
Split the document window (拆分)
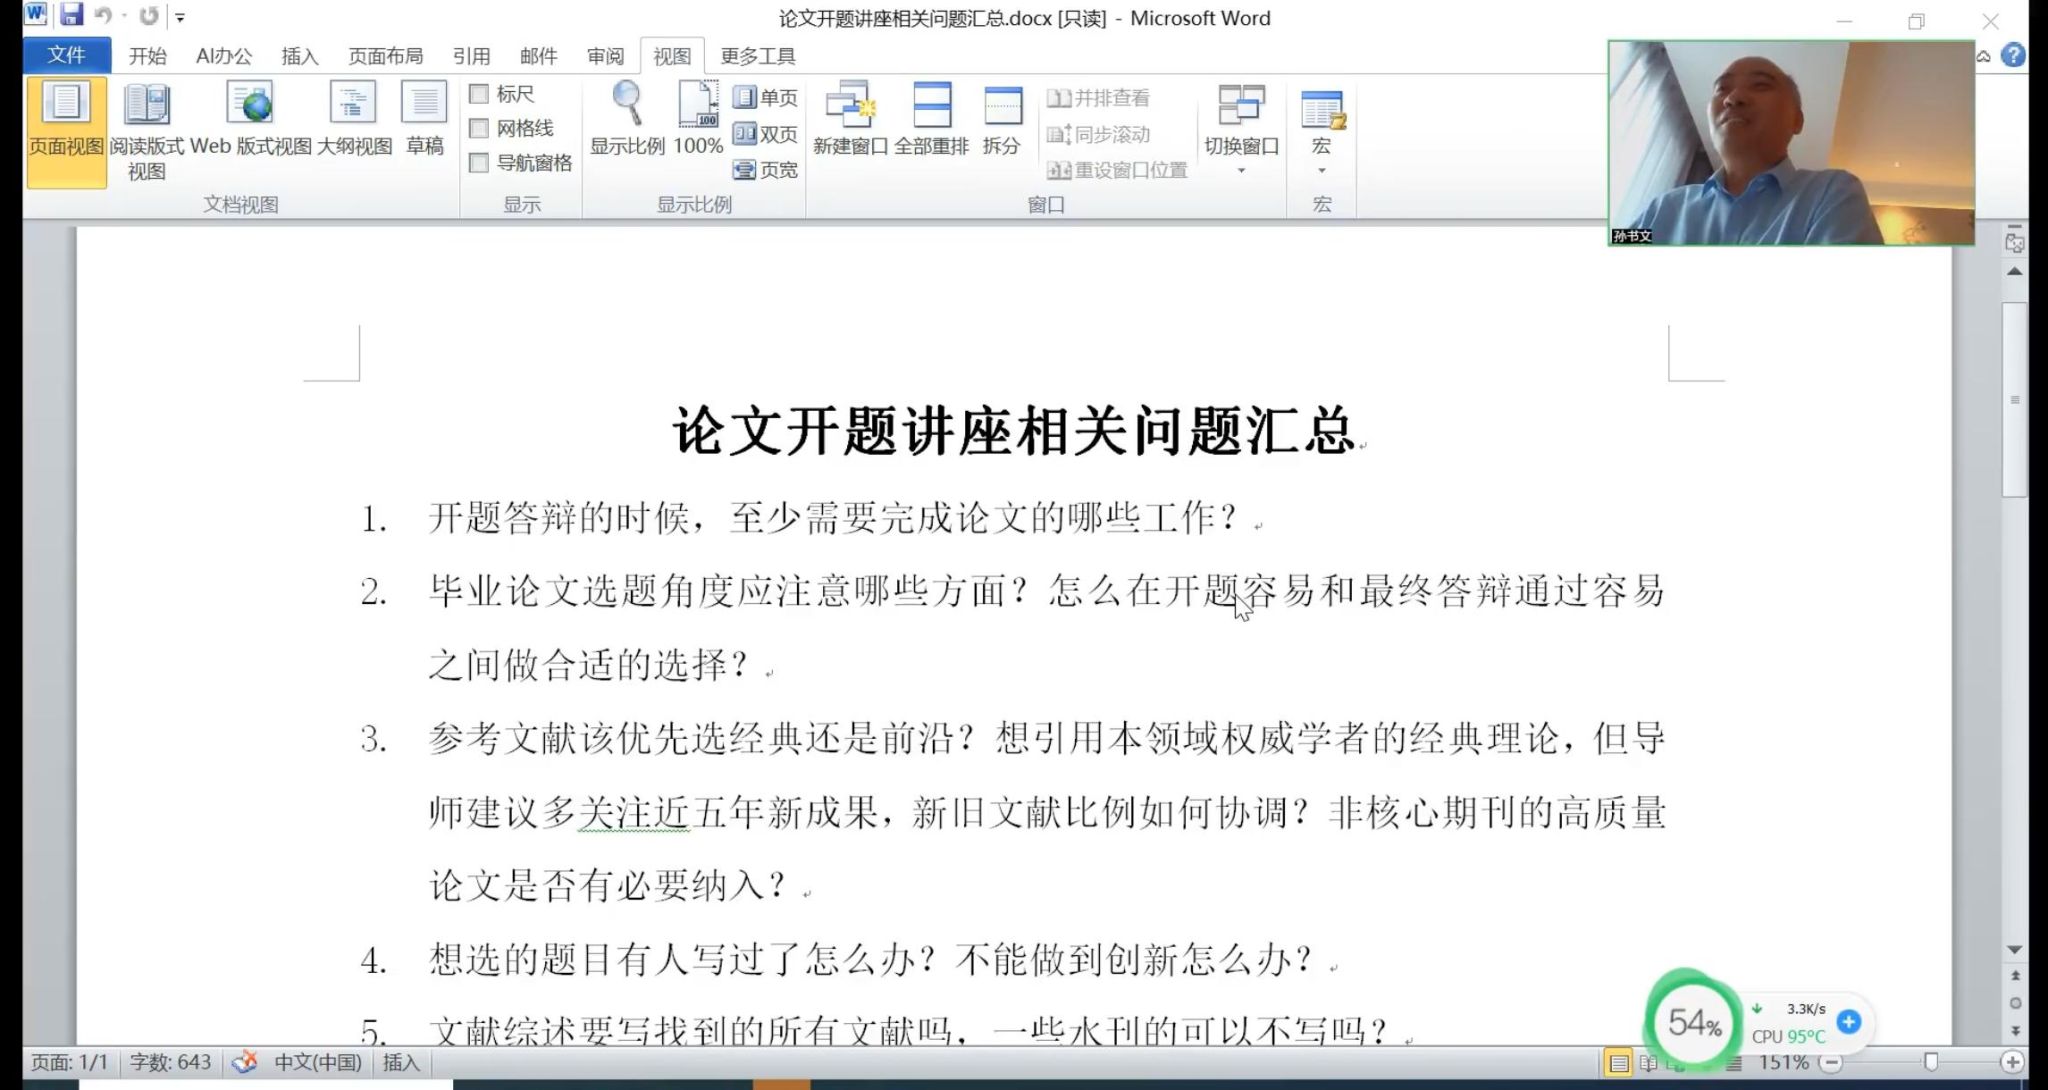tap(1001, 120)
